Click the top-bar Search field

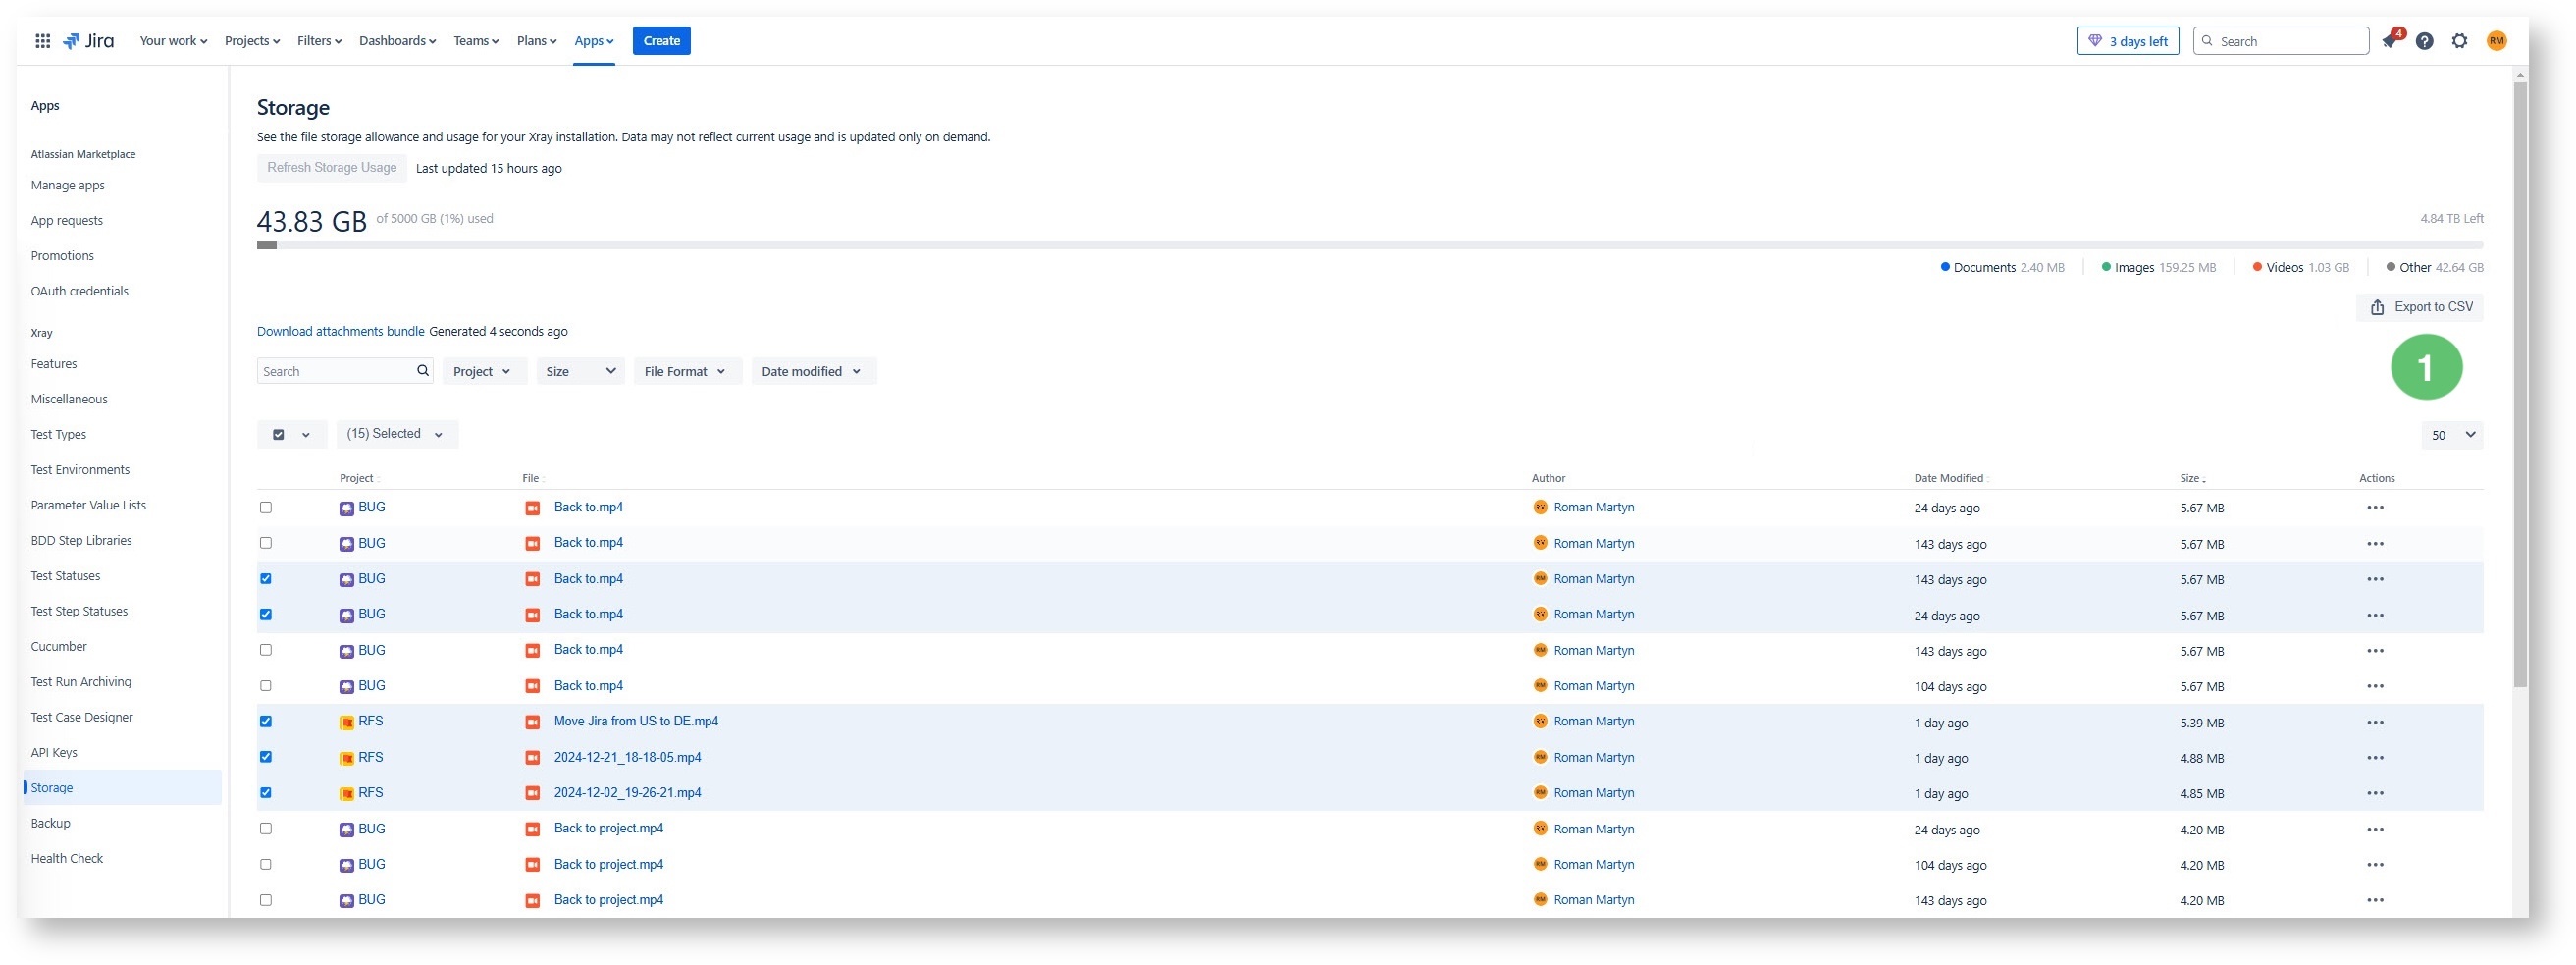click(x=2280, y=41)
